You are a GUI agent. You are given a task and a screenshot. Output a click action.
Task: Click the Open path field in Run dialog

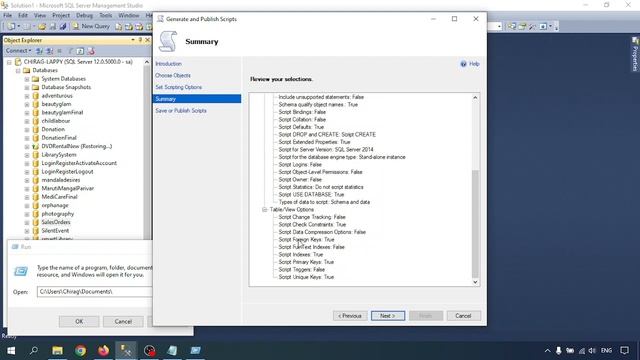[x=95, y=291]
